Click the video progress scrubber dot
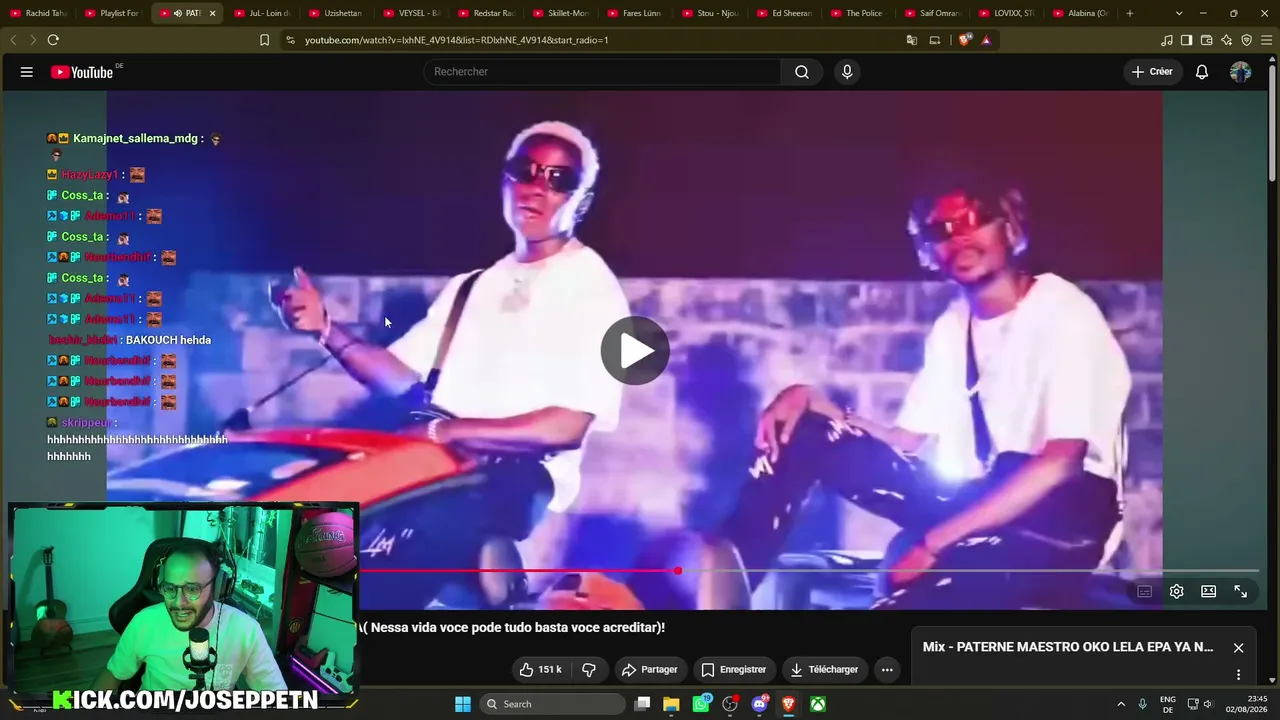This screenshot has width=1280, height=720. click(678, 571)
